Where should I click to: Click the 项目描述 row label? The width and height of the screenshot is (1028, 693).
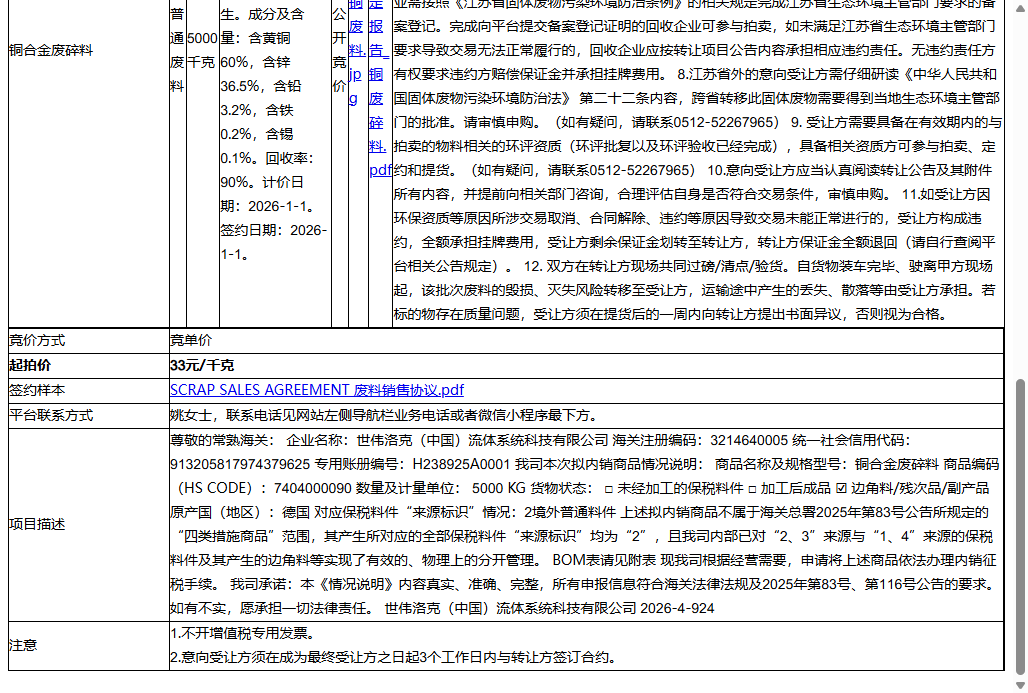click(37, 524)
